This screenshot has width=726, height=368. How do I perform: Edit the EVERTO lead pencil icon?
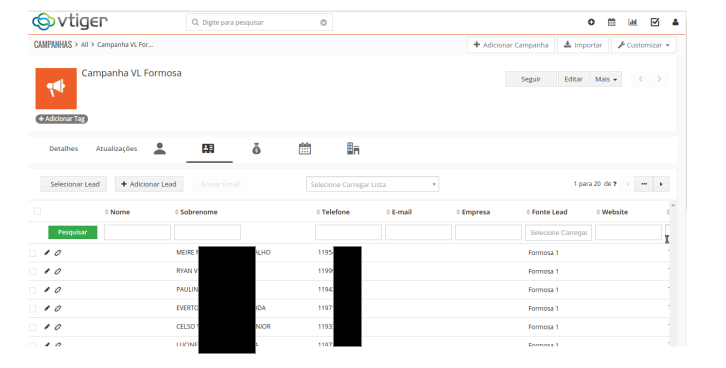click(x=47, y=308)
